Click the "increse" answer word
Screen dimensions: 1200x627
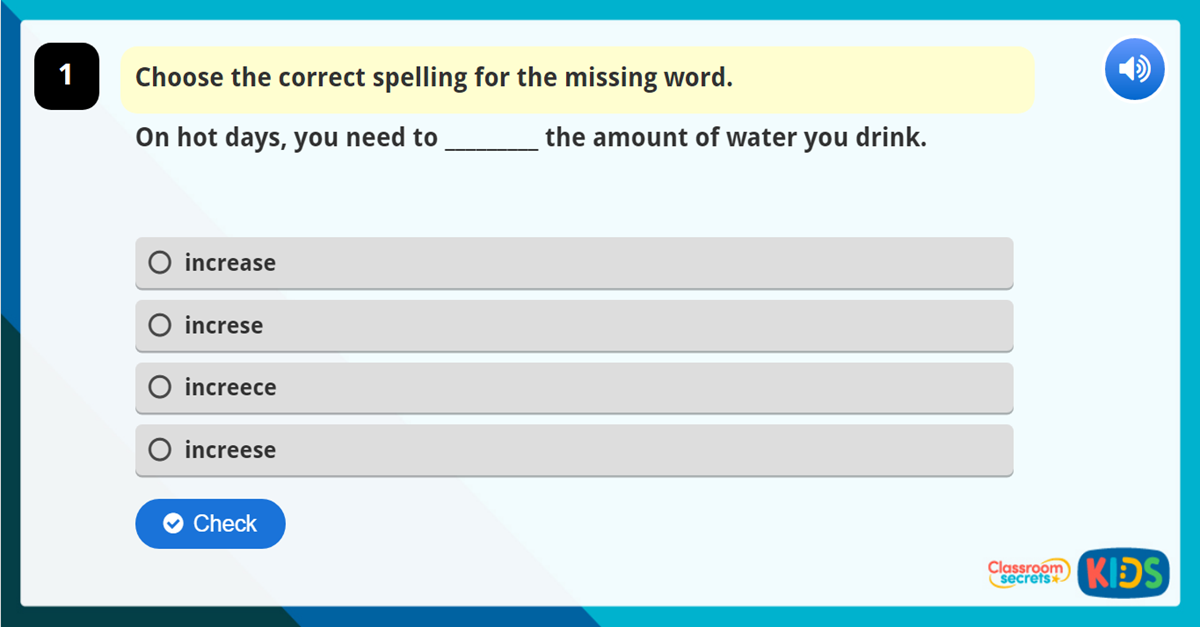coord(224,326)
